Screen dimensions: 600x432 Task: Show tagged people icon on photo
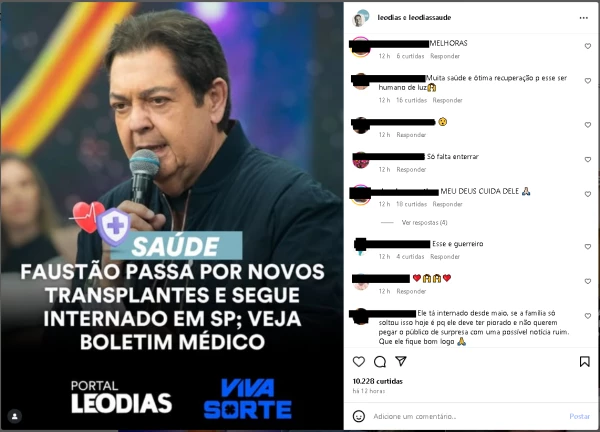[15, 416]
